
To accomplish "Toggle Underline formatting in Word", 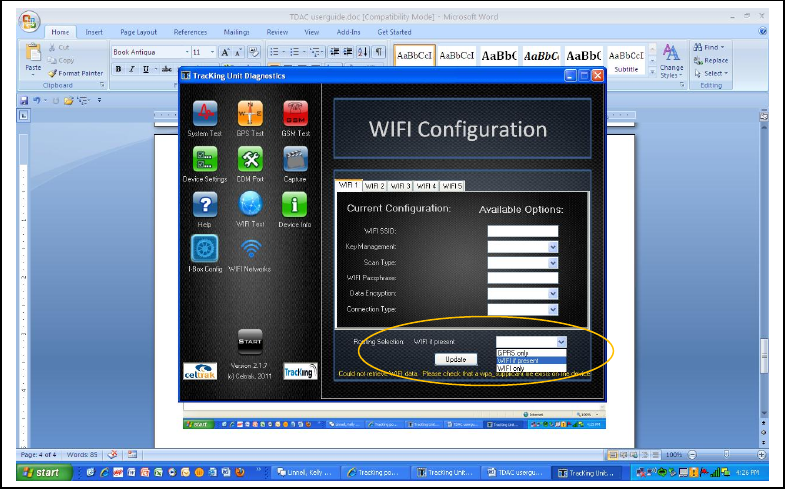I will [x=146, y=69].
